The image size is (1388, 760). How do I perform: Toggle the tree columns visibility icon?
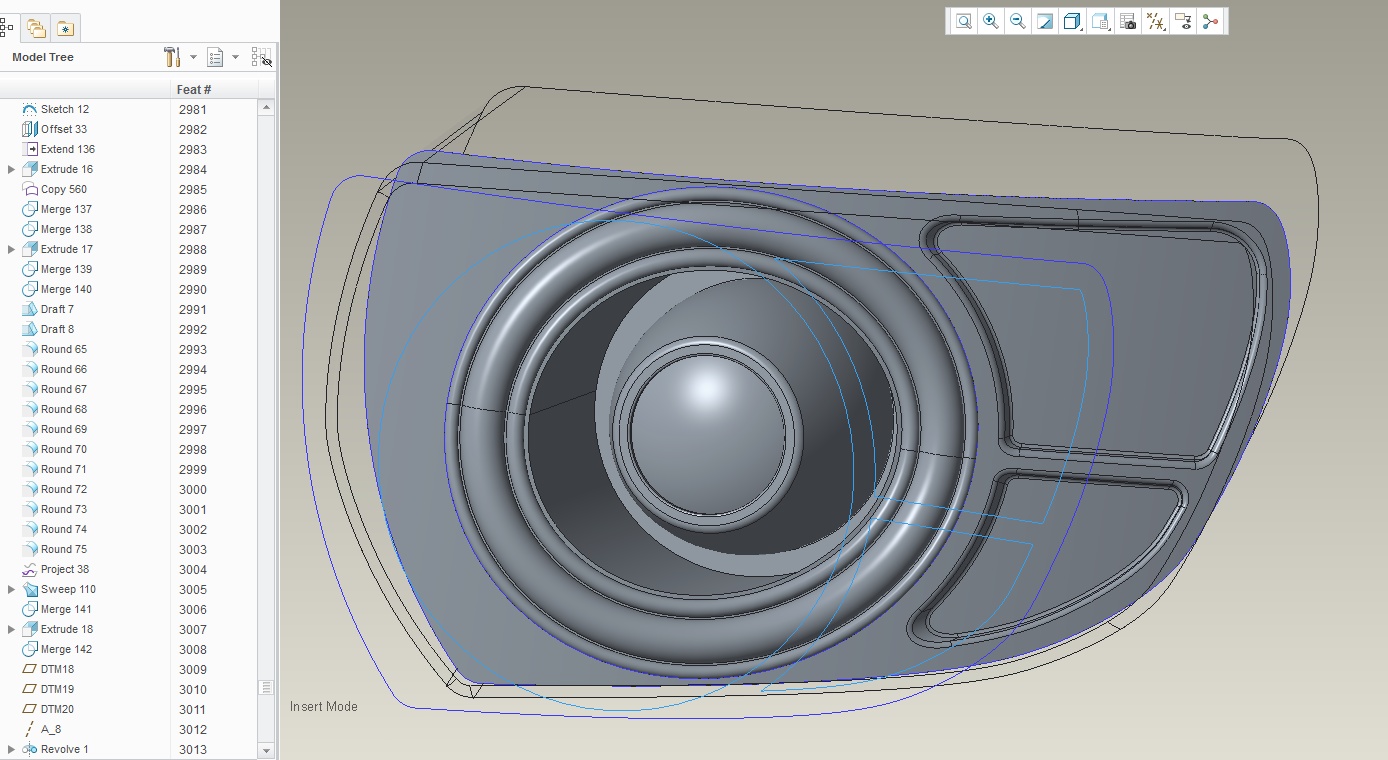pyautogui.click(x=262, y=57)
